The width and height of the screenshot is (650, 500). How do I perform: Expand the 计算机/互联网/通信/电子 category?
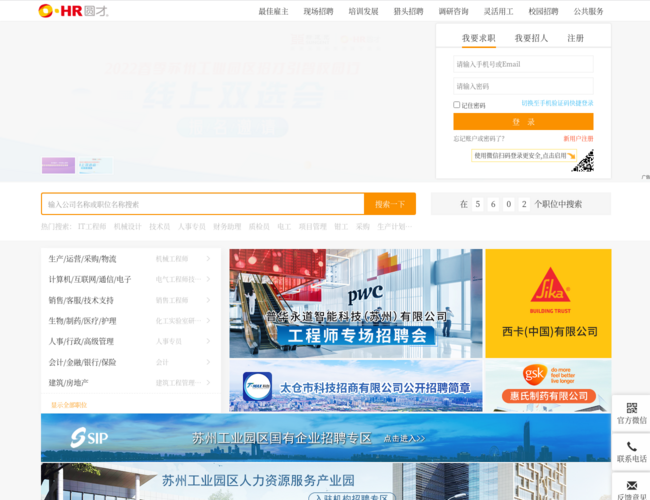click(x=208, y=280)
